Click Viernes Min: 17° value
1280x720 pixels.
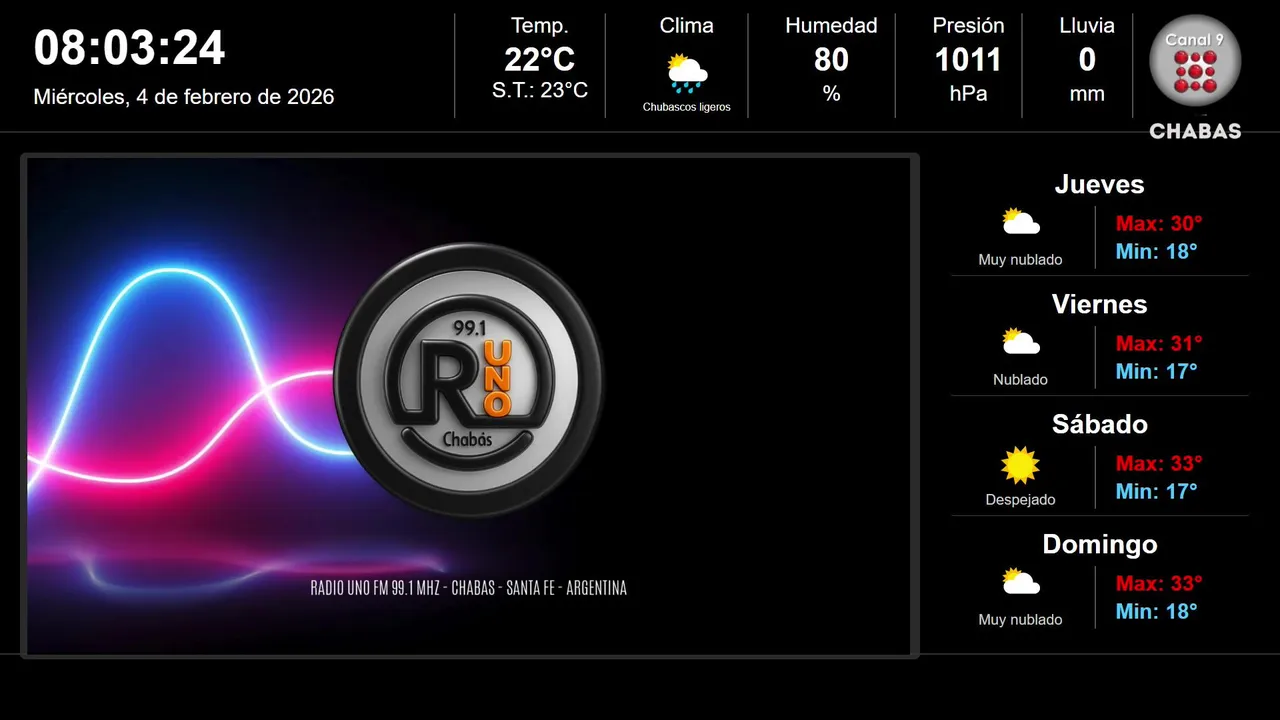(1157, 371)
